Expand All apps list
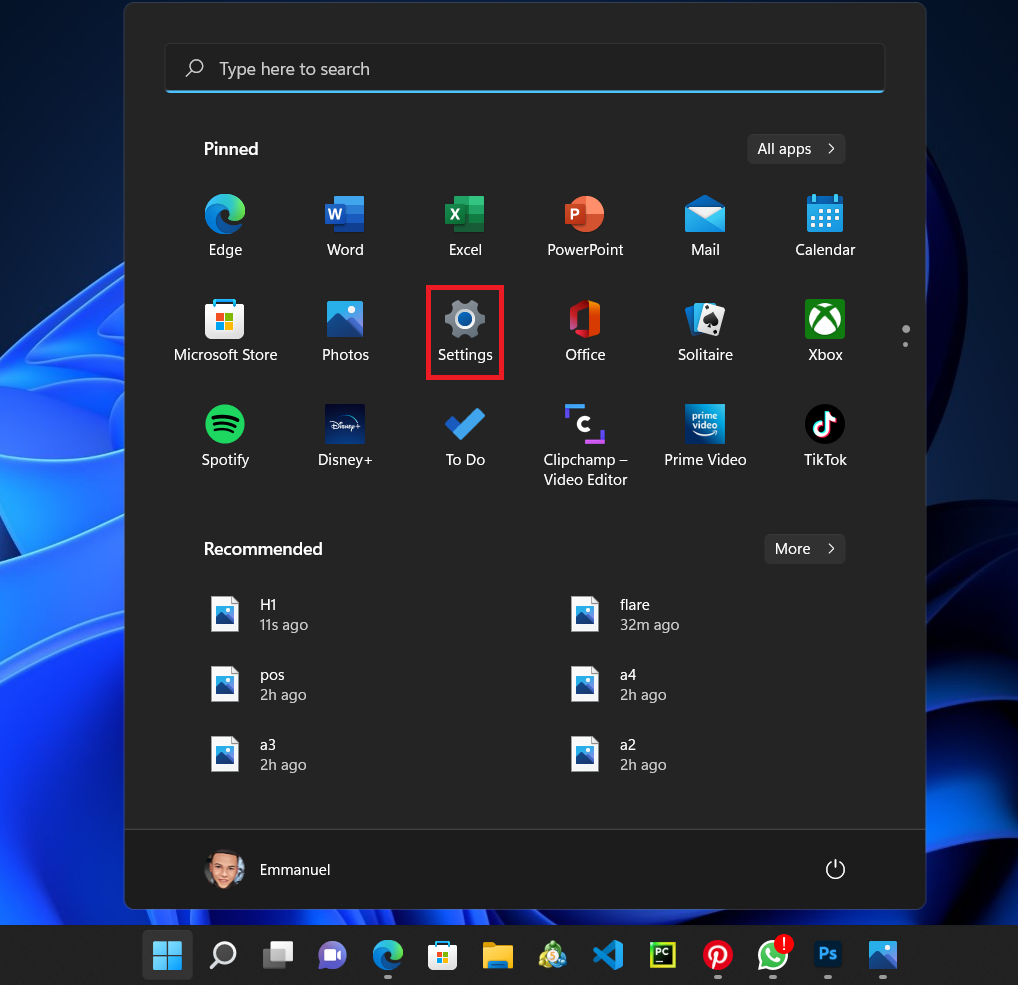 pos(796,149)
